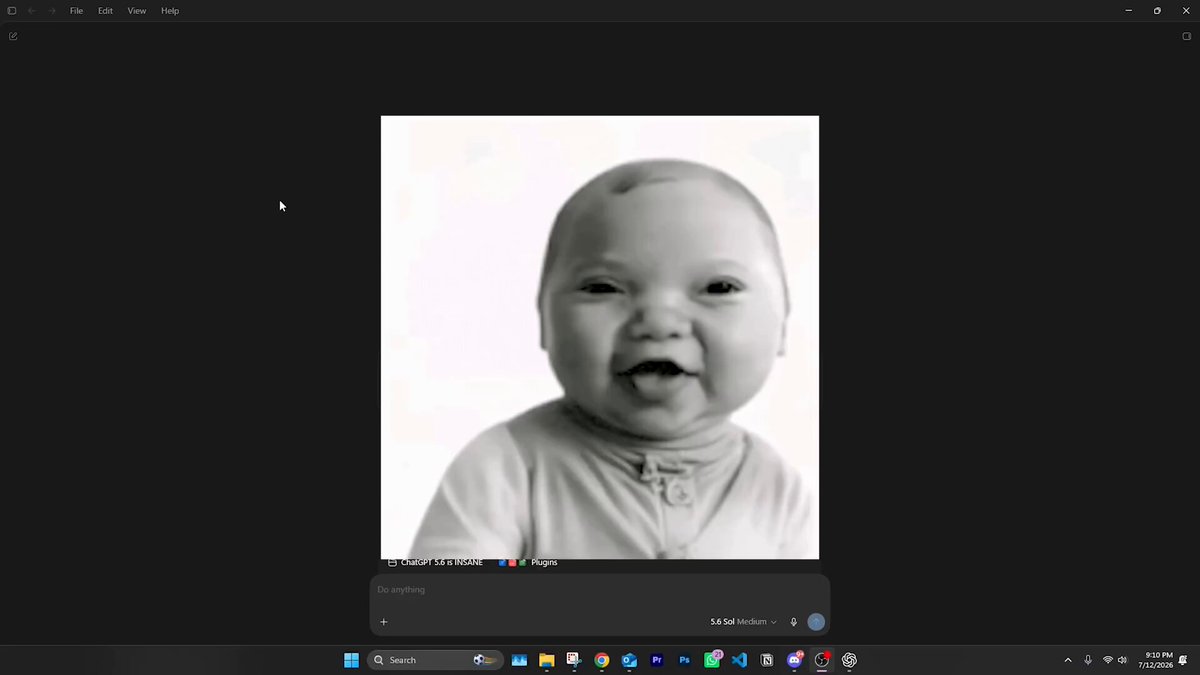
Task: Start voice input with the microphone icon
Action: click(794, 622)
